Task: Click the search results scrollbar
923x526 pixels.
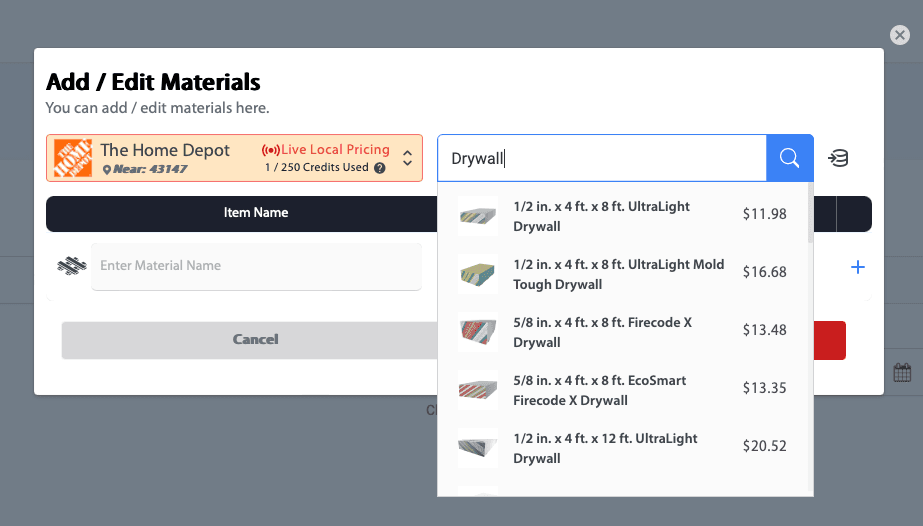Action: pyautogui.click(x=810, y=215)
